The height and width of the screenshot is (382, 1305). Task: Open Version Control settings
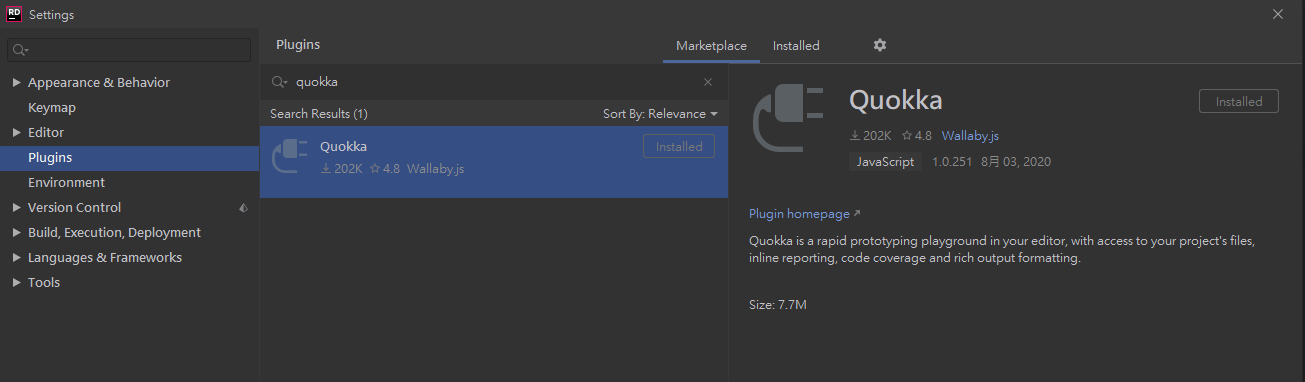click(x=74, y=207)
